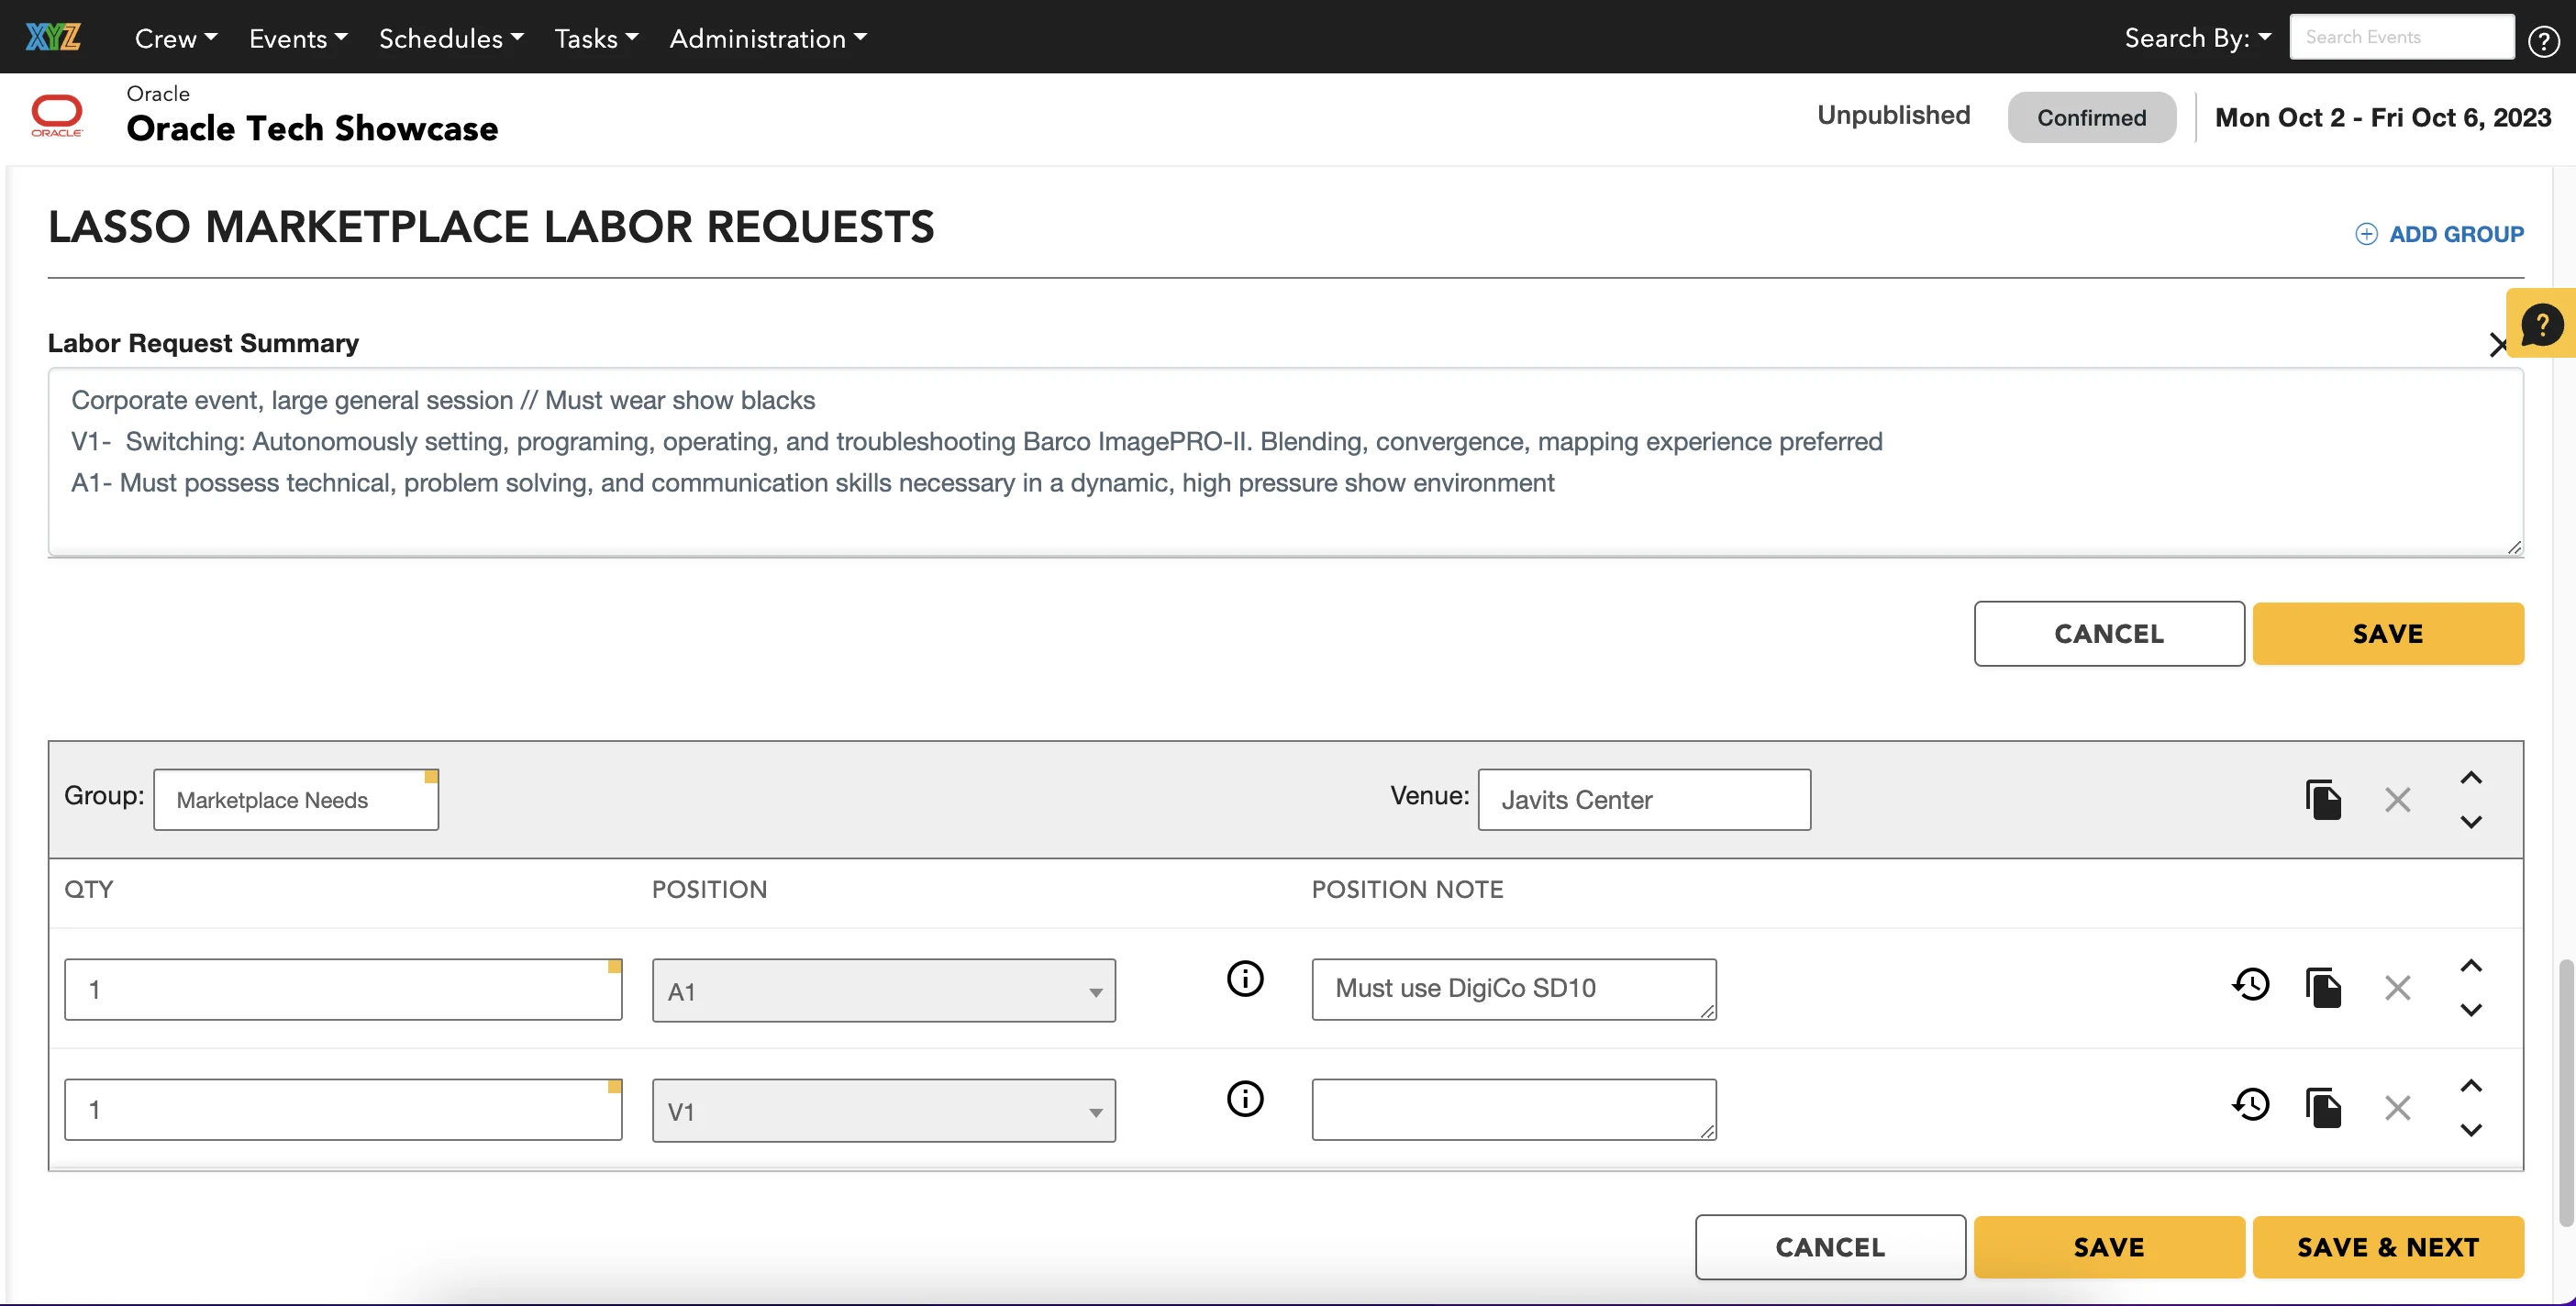Click the Oracle company logo
Image resolution: width=2576 pixels, height=1306 pixels.
(57, 116)
